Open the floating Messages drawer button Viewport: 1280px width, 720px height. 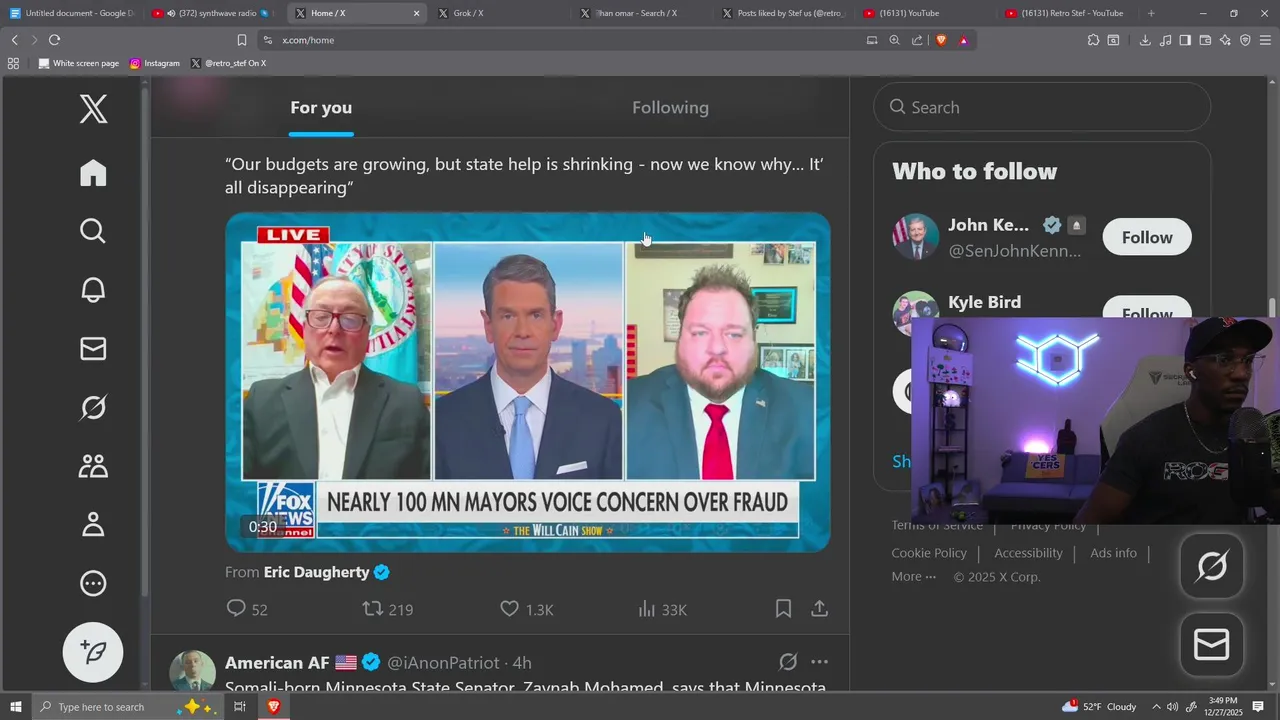(x=1212, y=645)
